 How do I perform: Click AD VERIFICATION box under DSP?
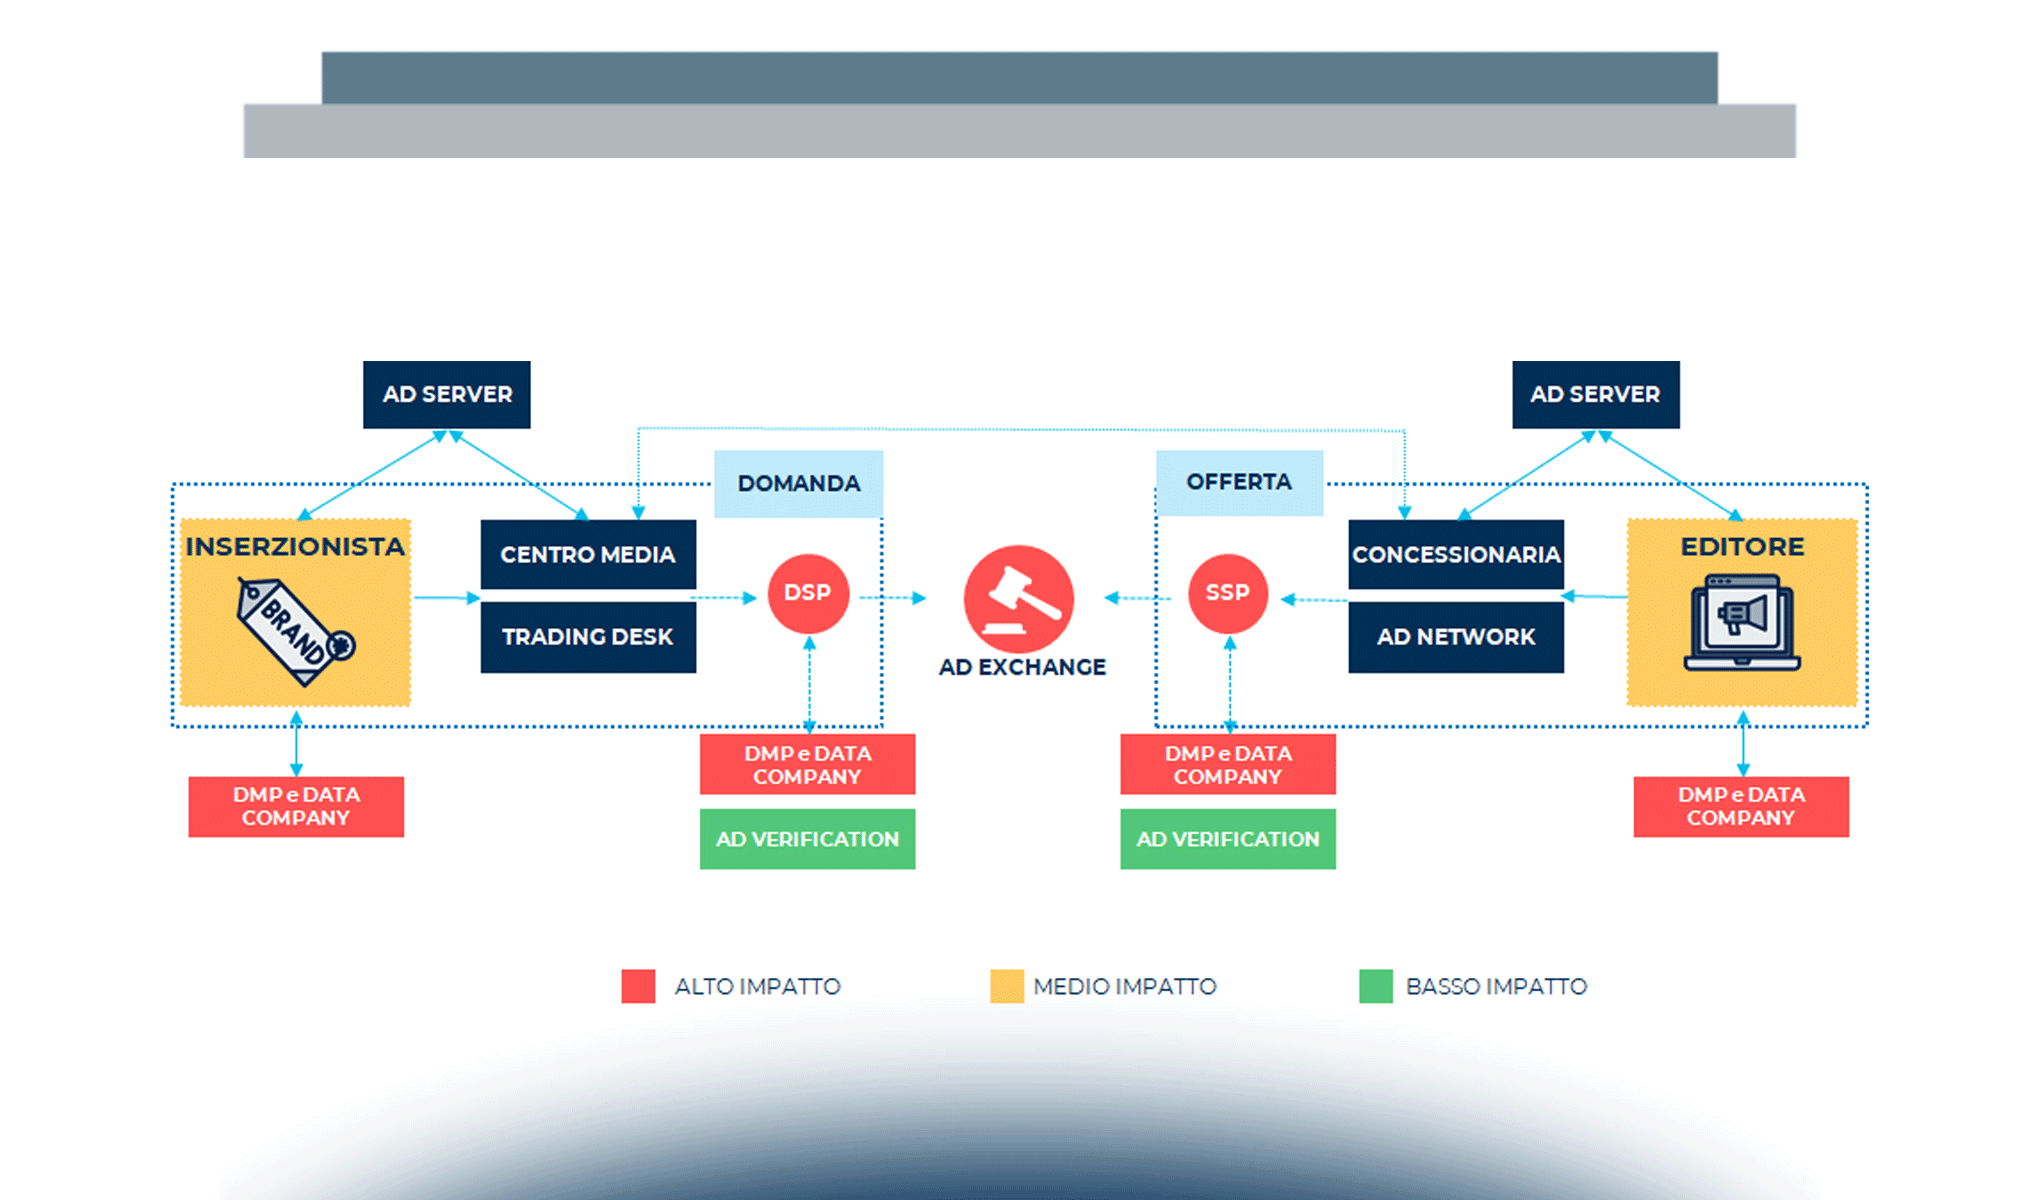807,839
